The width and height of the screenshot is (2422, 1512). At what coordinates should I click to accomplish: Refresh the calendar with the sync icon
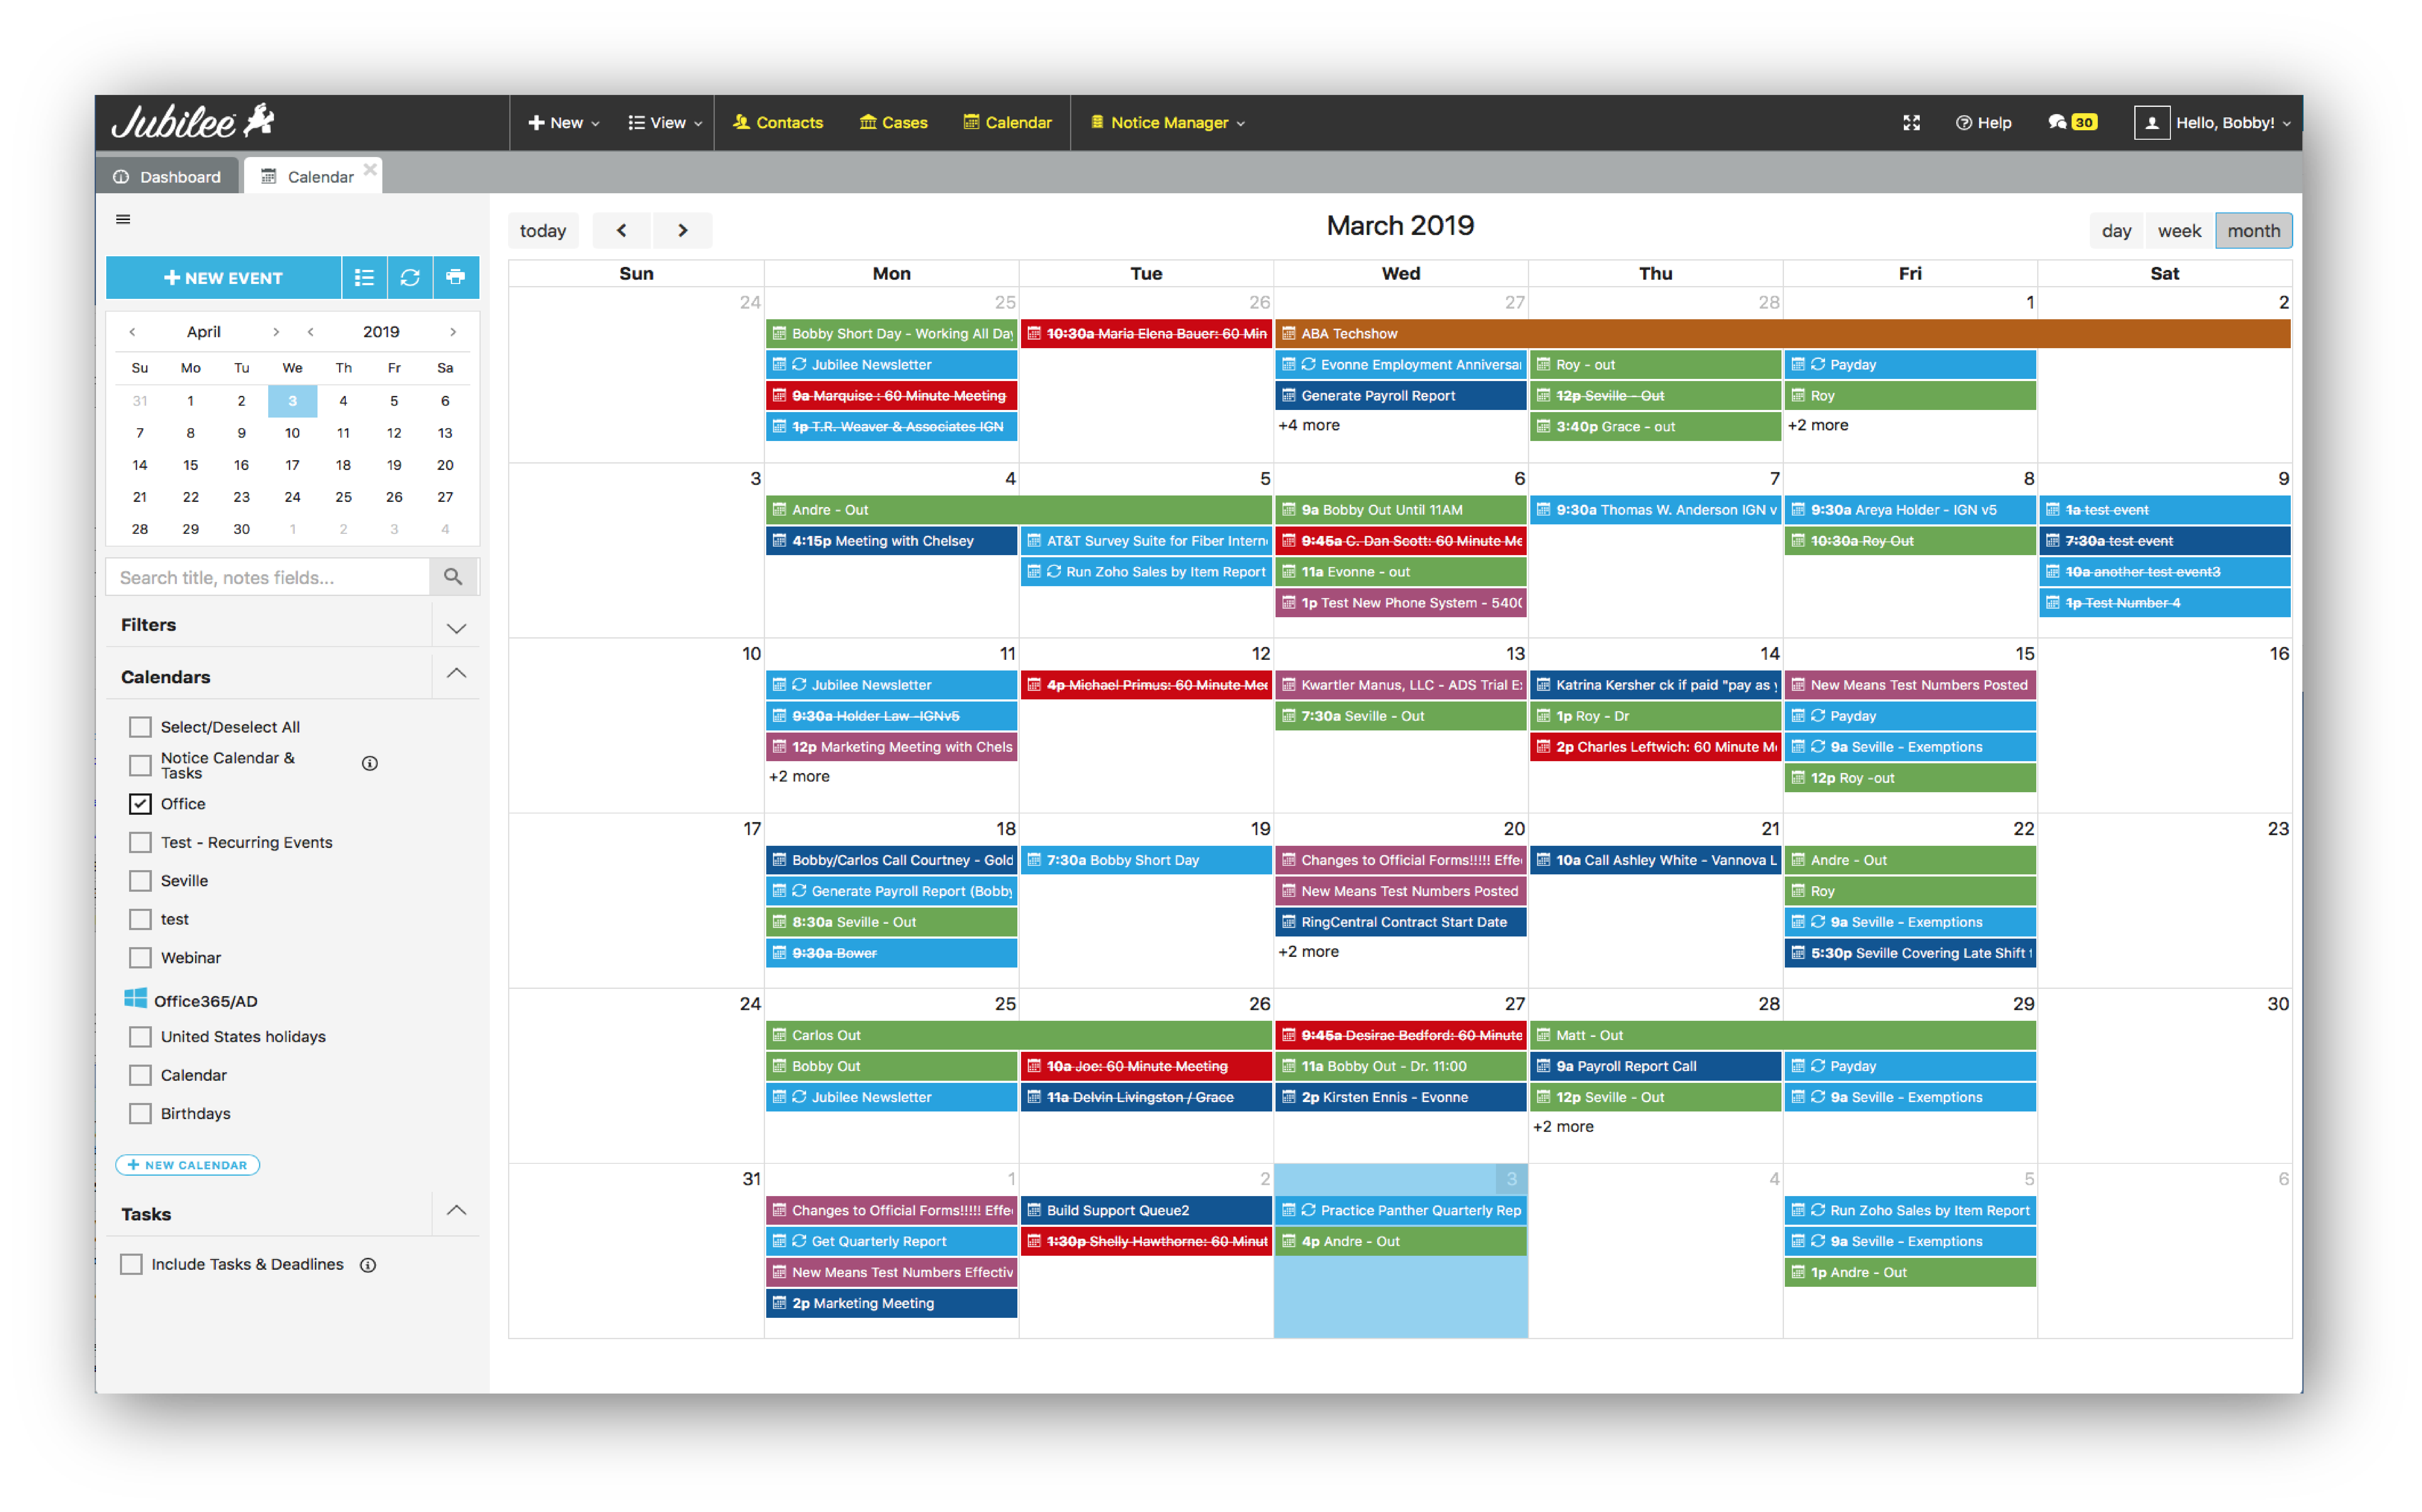(x=410, y=278)
